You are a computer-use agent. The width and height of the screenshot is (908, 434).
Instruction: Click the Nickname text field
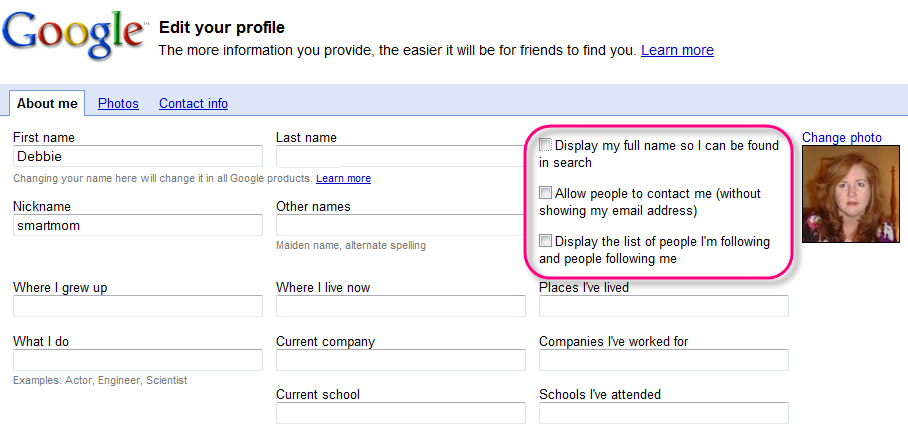[137, 225]
